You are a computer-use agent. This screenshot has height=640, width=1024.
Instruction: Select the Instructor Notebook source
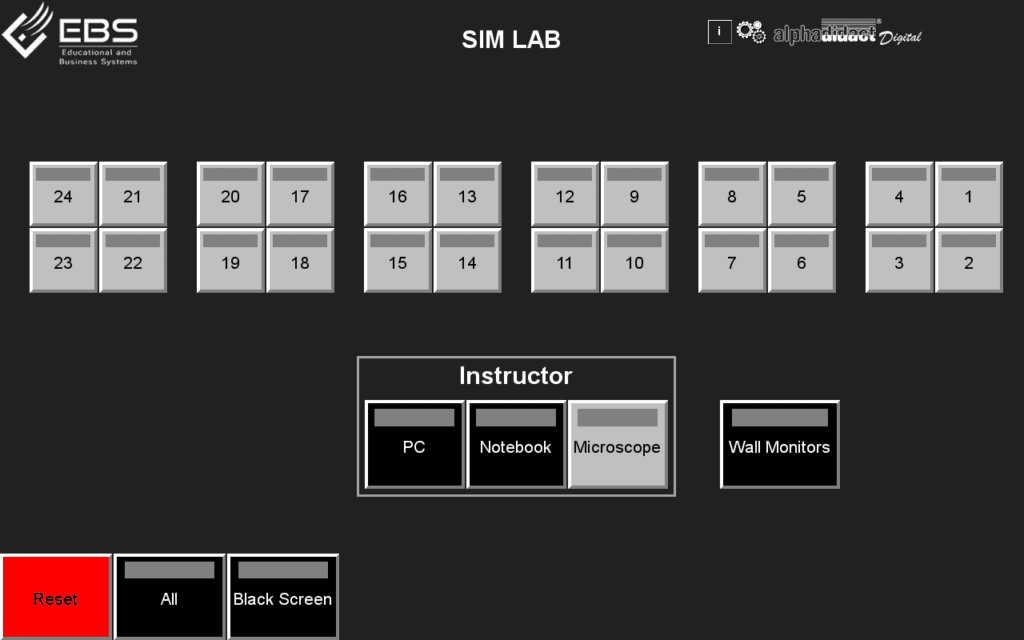pyautogui.click(x=516, y=444)
